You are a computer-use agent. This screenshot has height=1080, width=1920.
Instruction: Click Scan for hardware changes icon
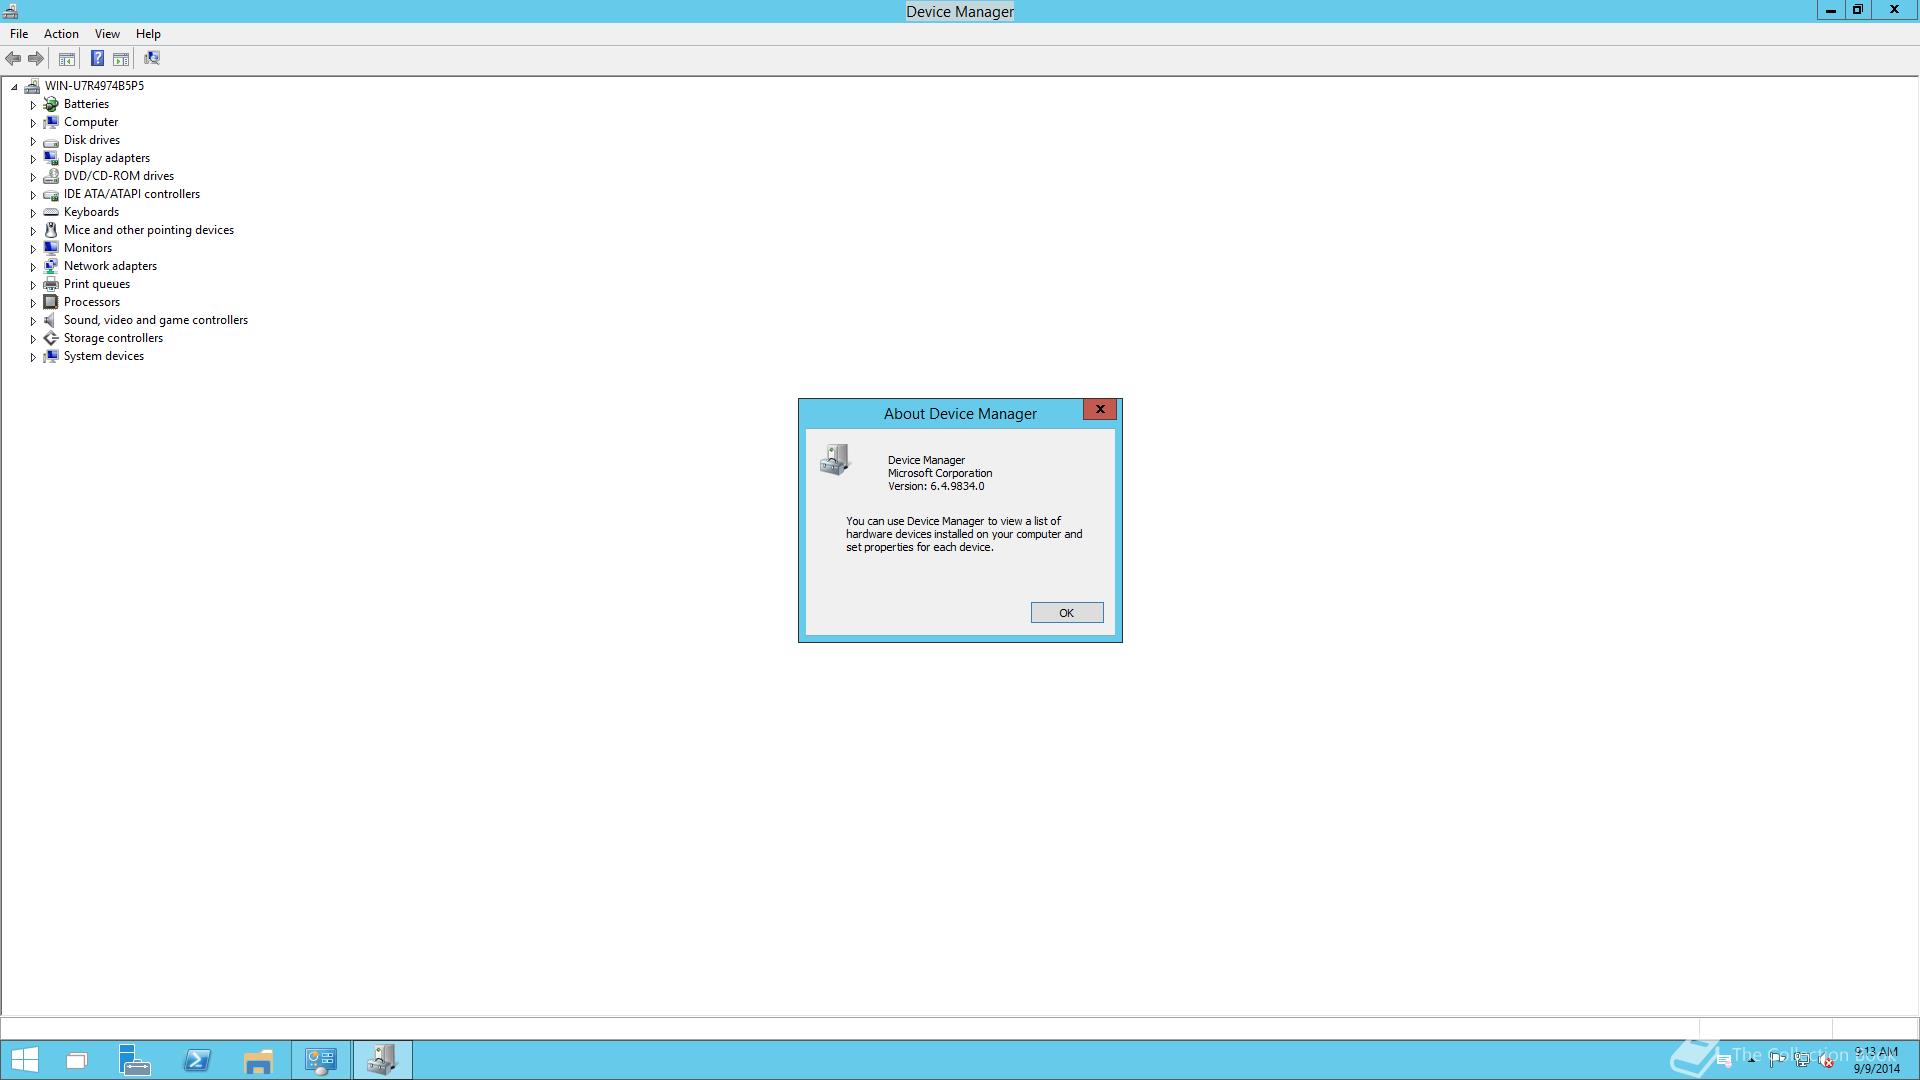pos(152,59)
